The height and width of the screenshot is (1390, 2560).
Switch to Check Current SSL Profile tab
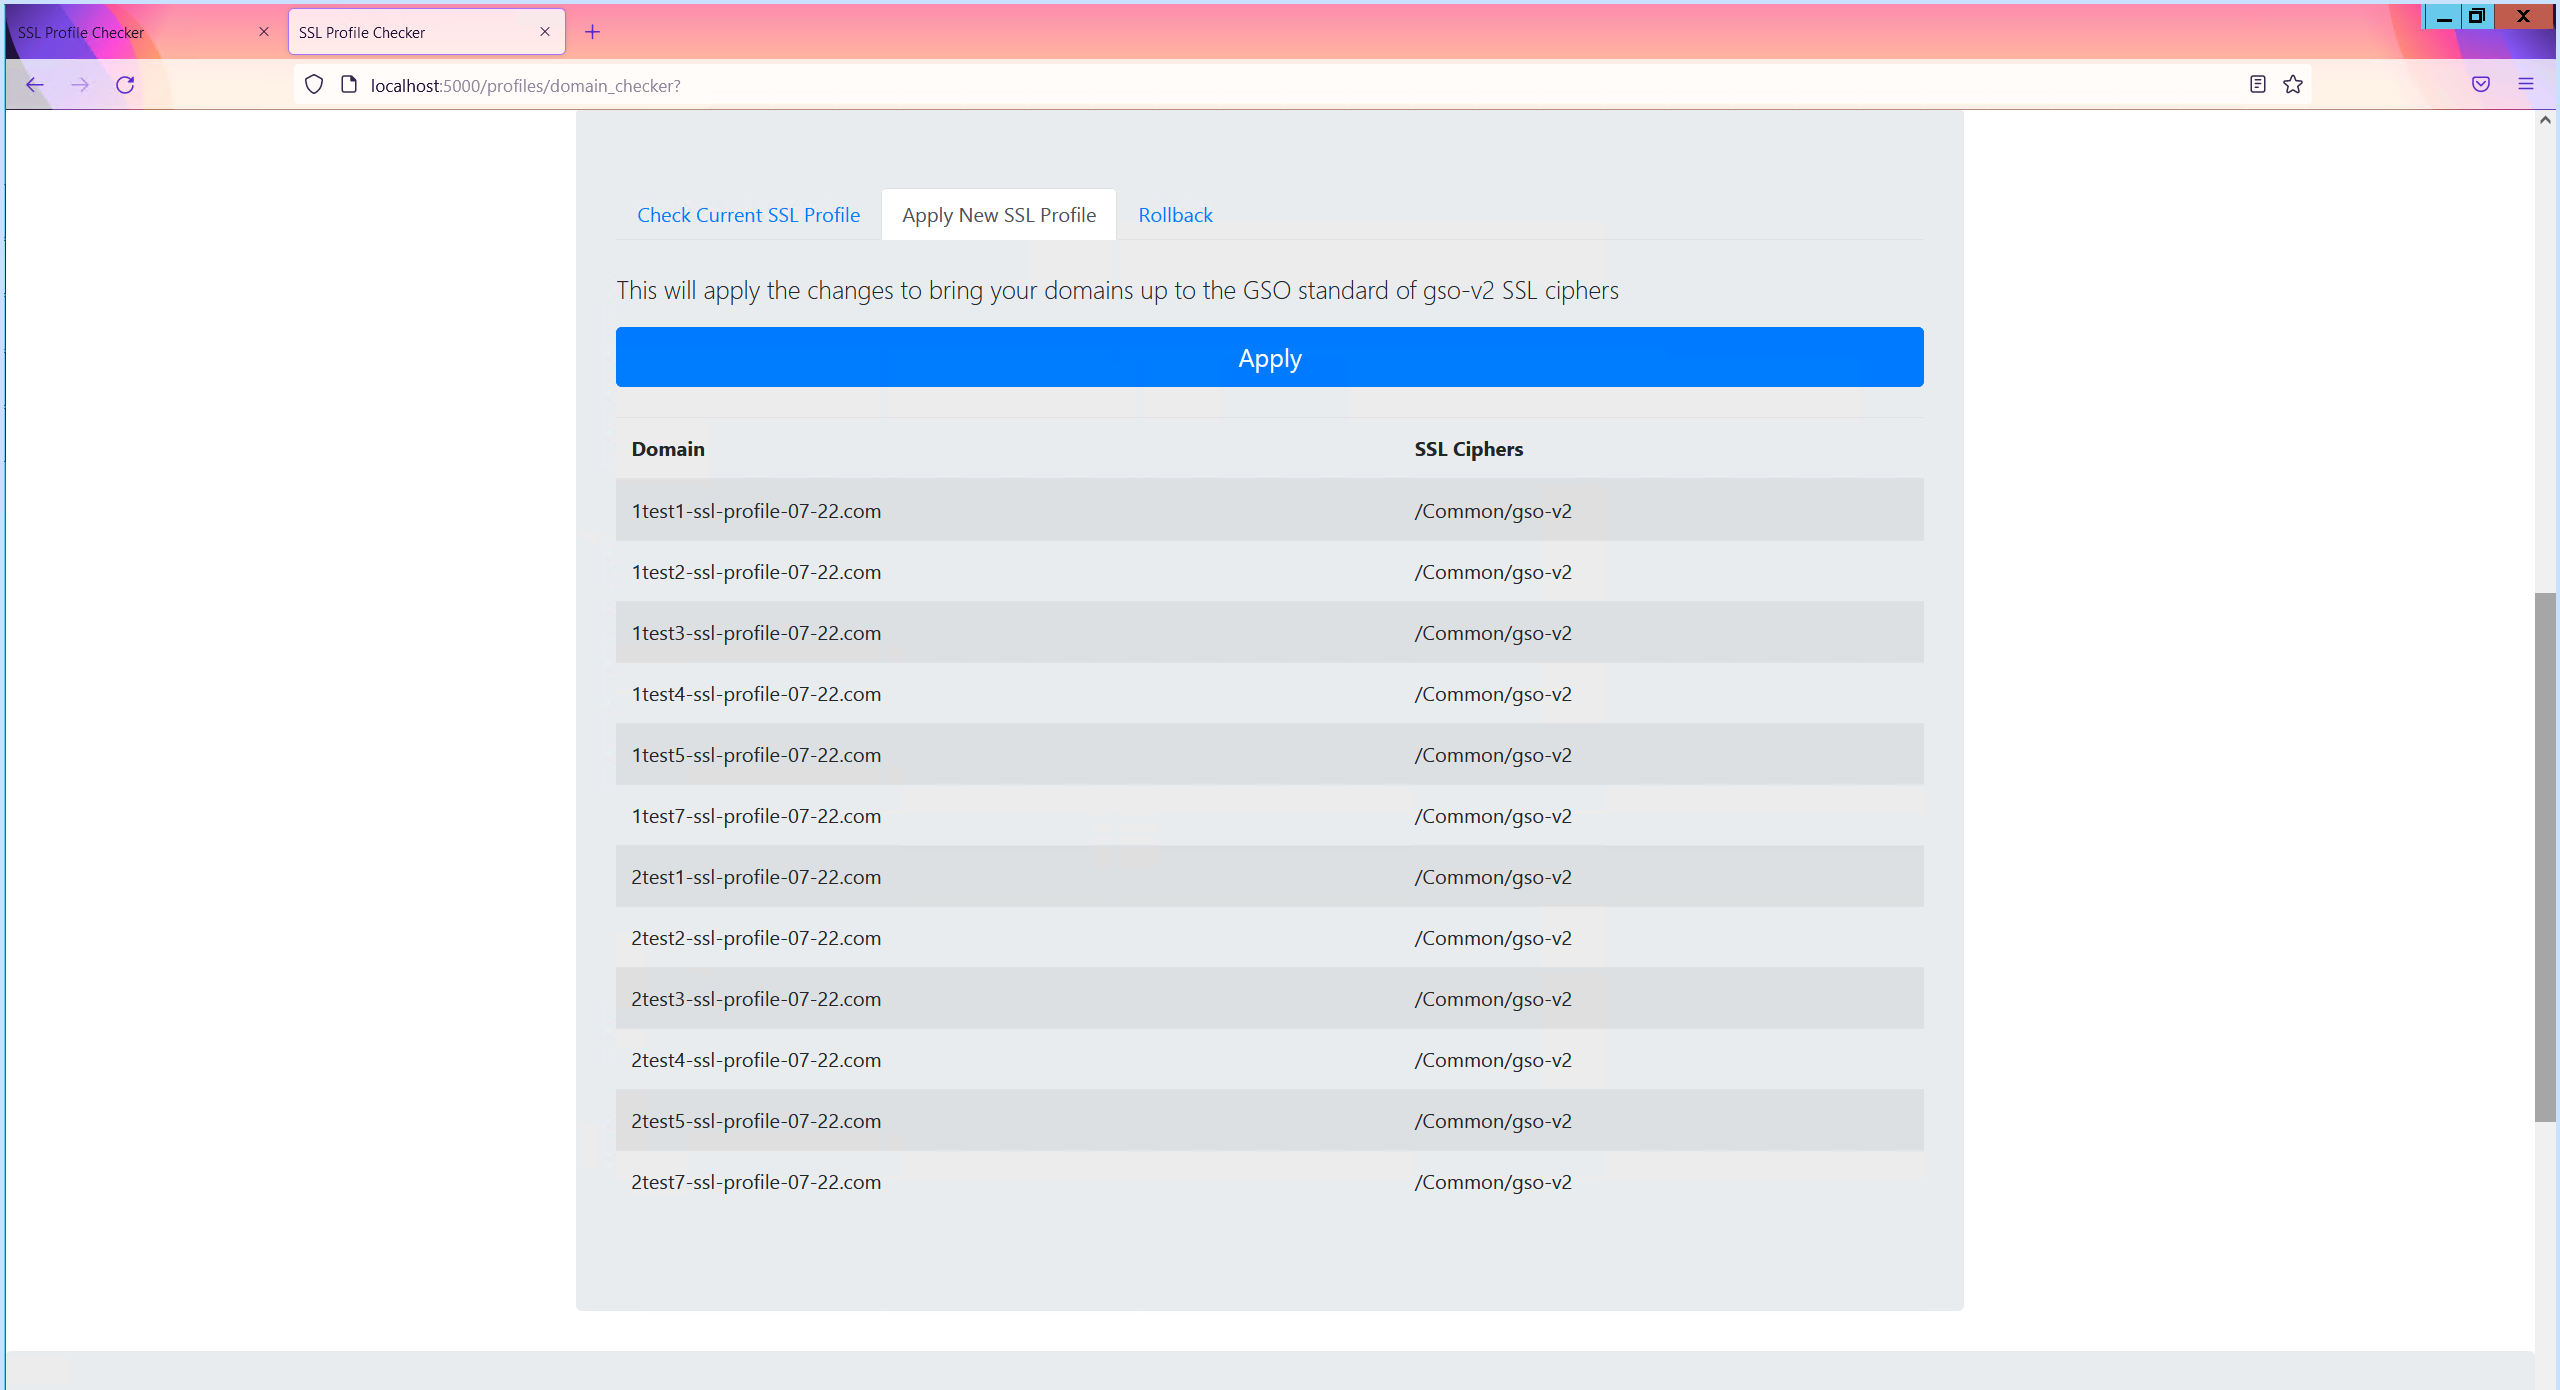coord(748,215)
